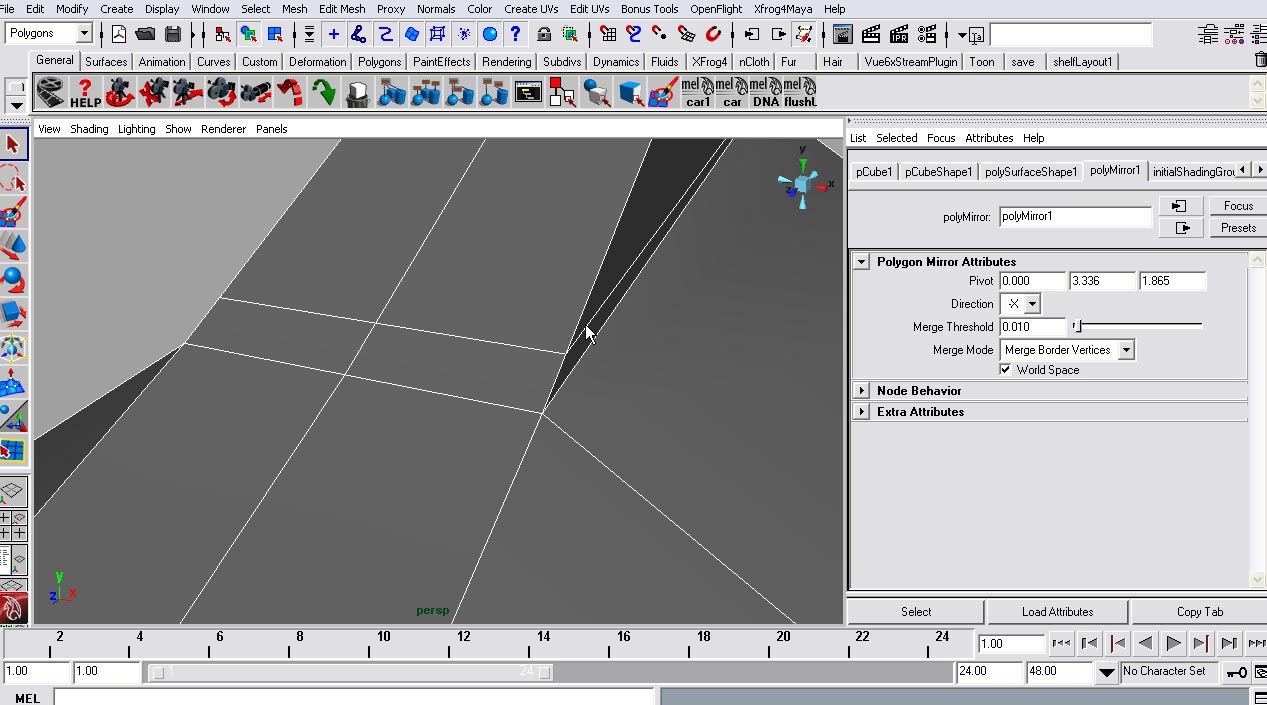
Task: Open the Render View clapperboard icon
Action: point(842,34)
